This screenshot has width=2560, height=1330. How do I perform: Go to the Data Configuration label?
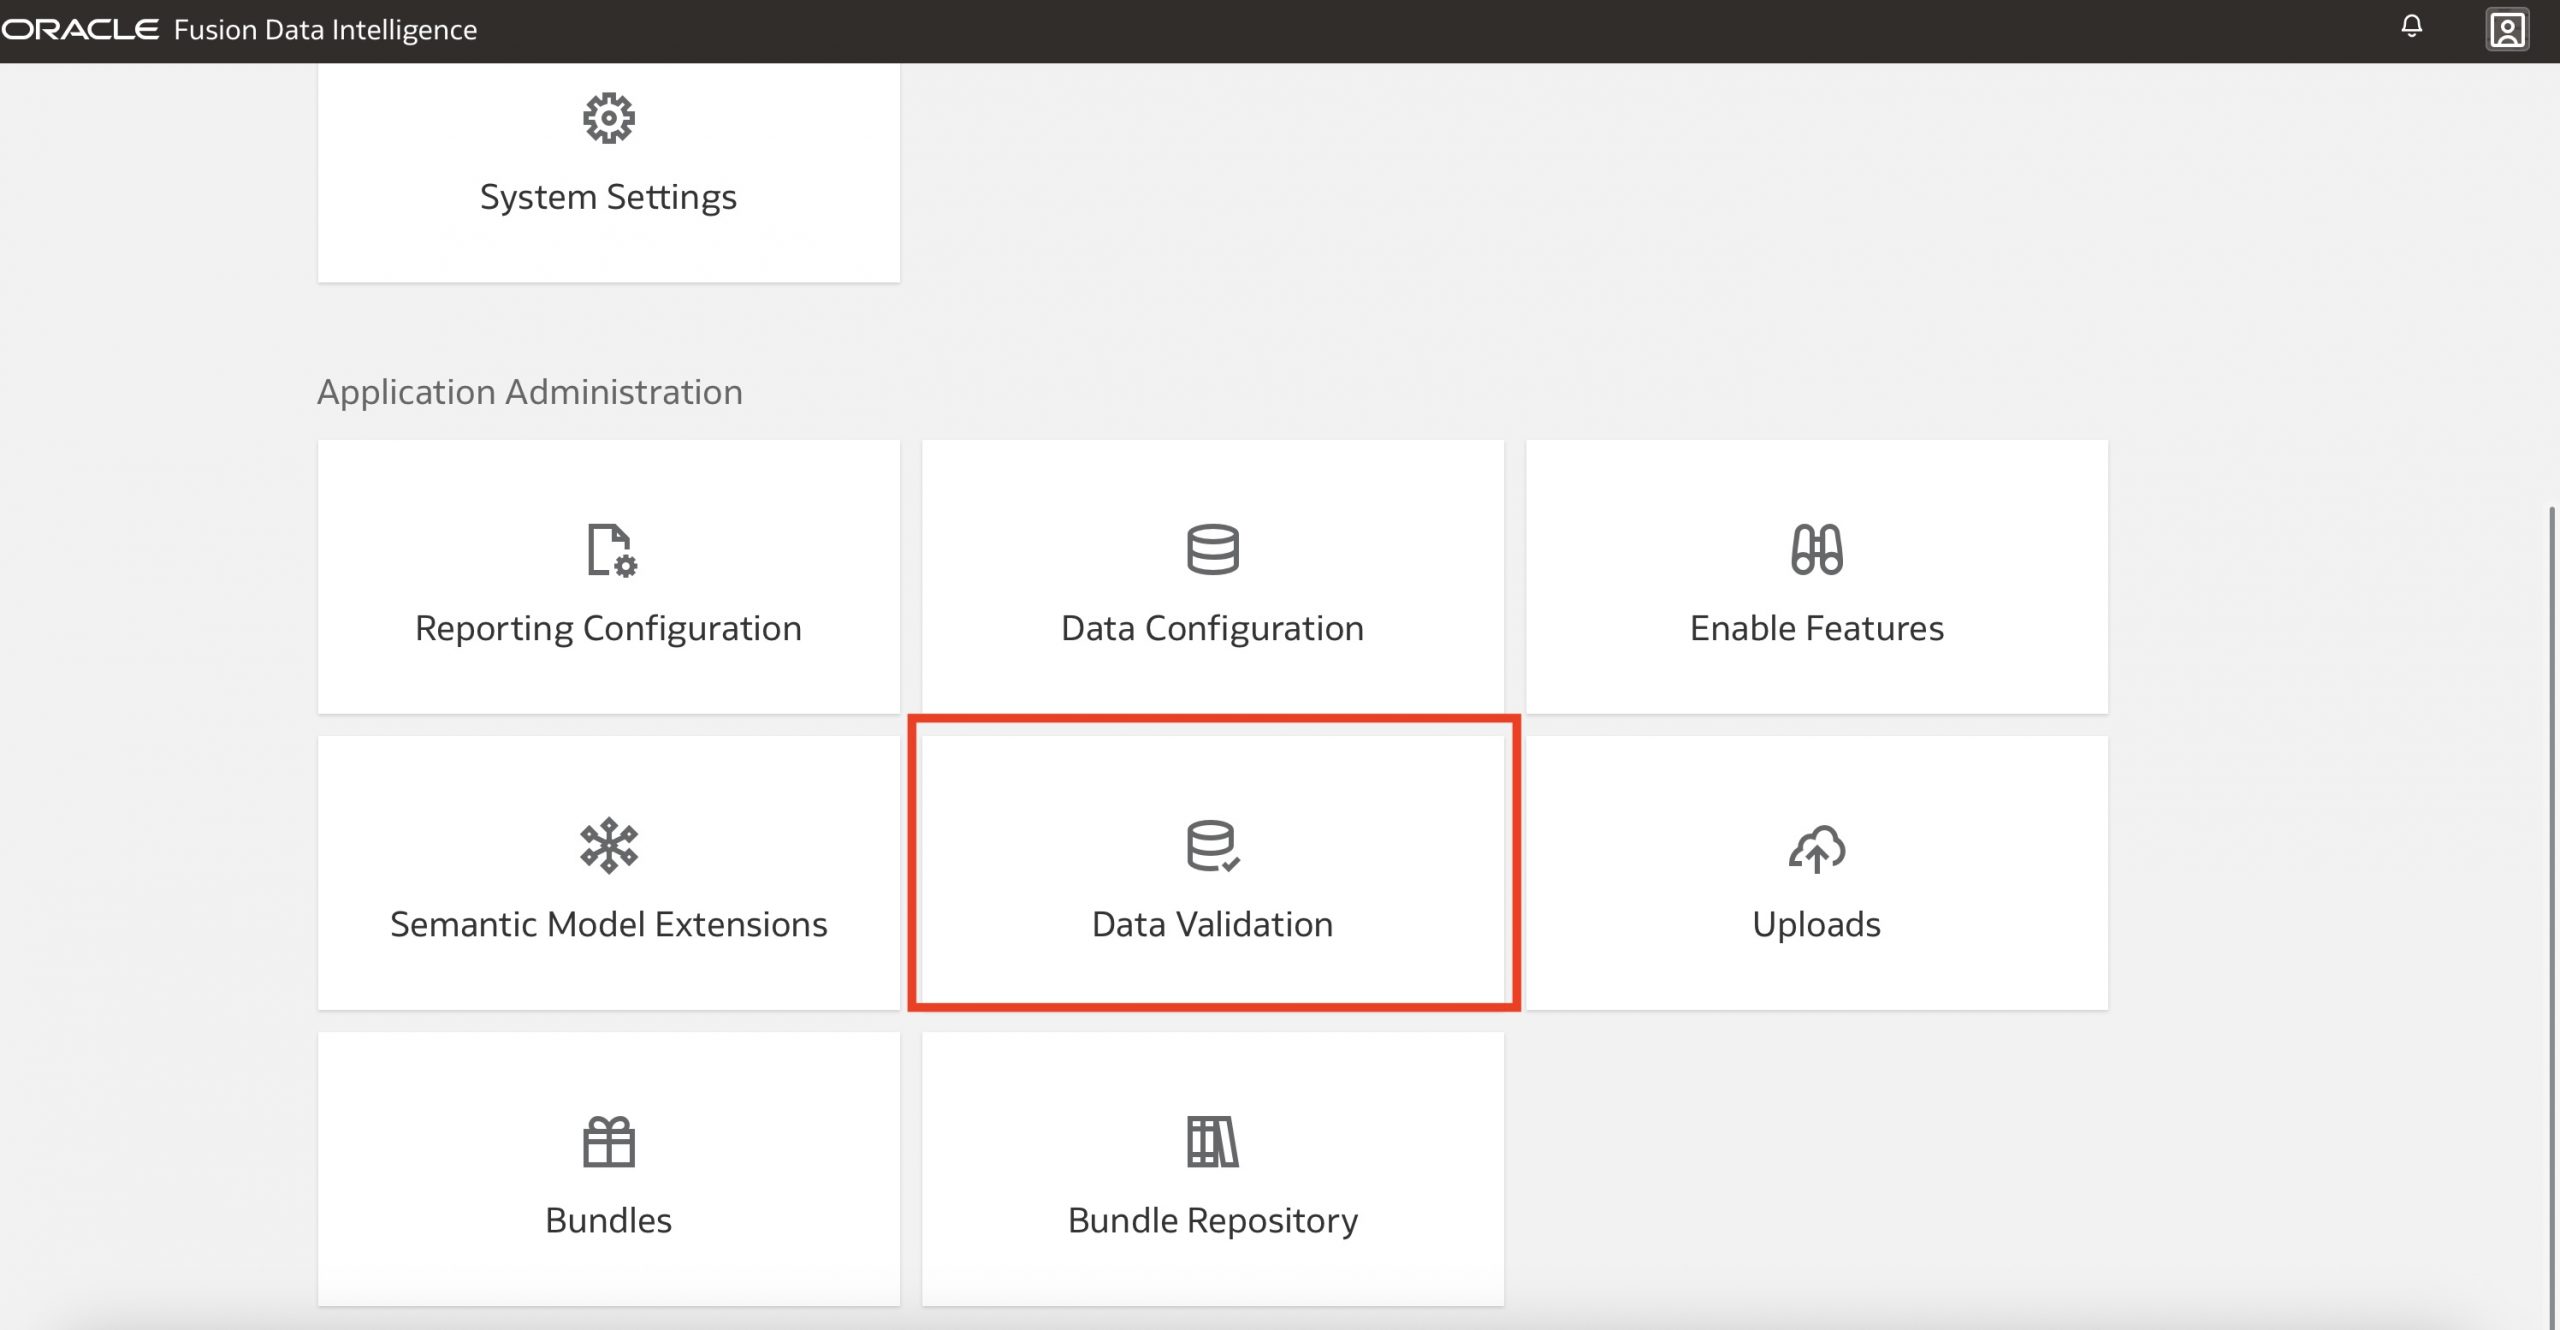(1212, 628)
